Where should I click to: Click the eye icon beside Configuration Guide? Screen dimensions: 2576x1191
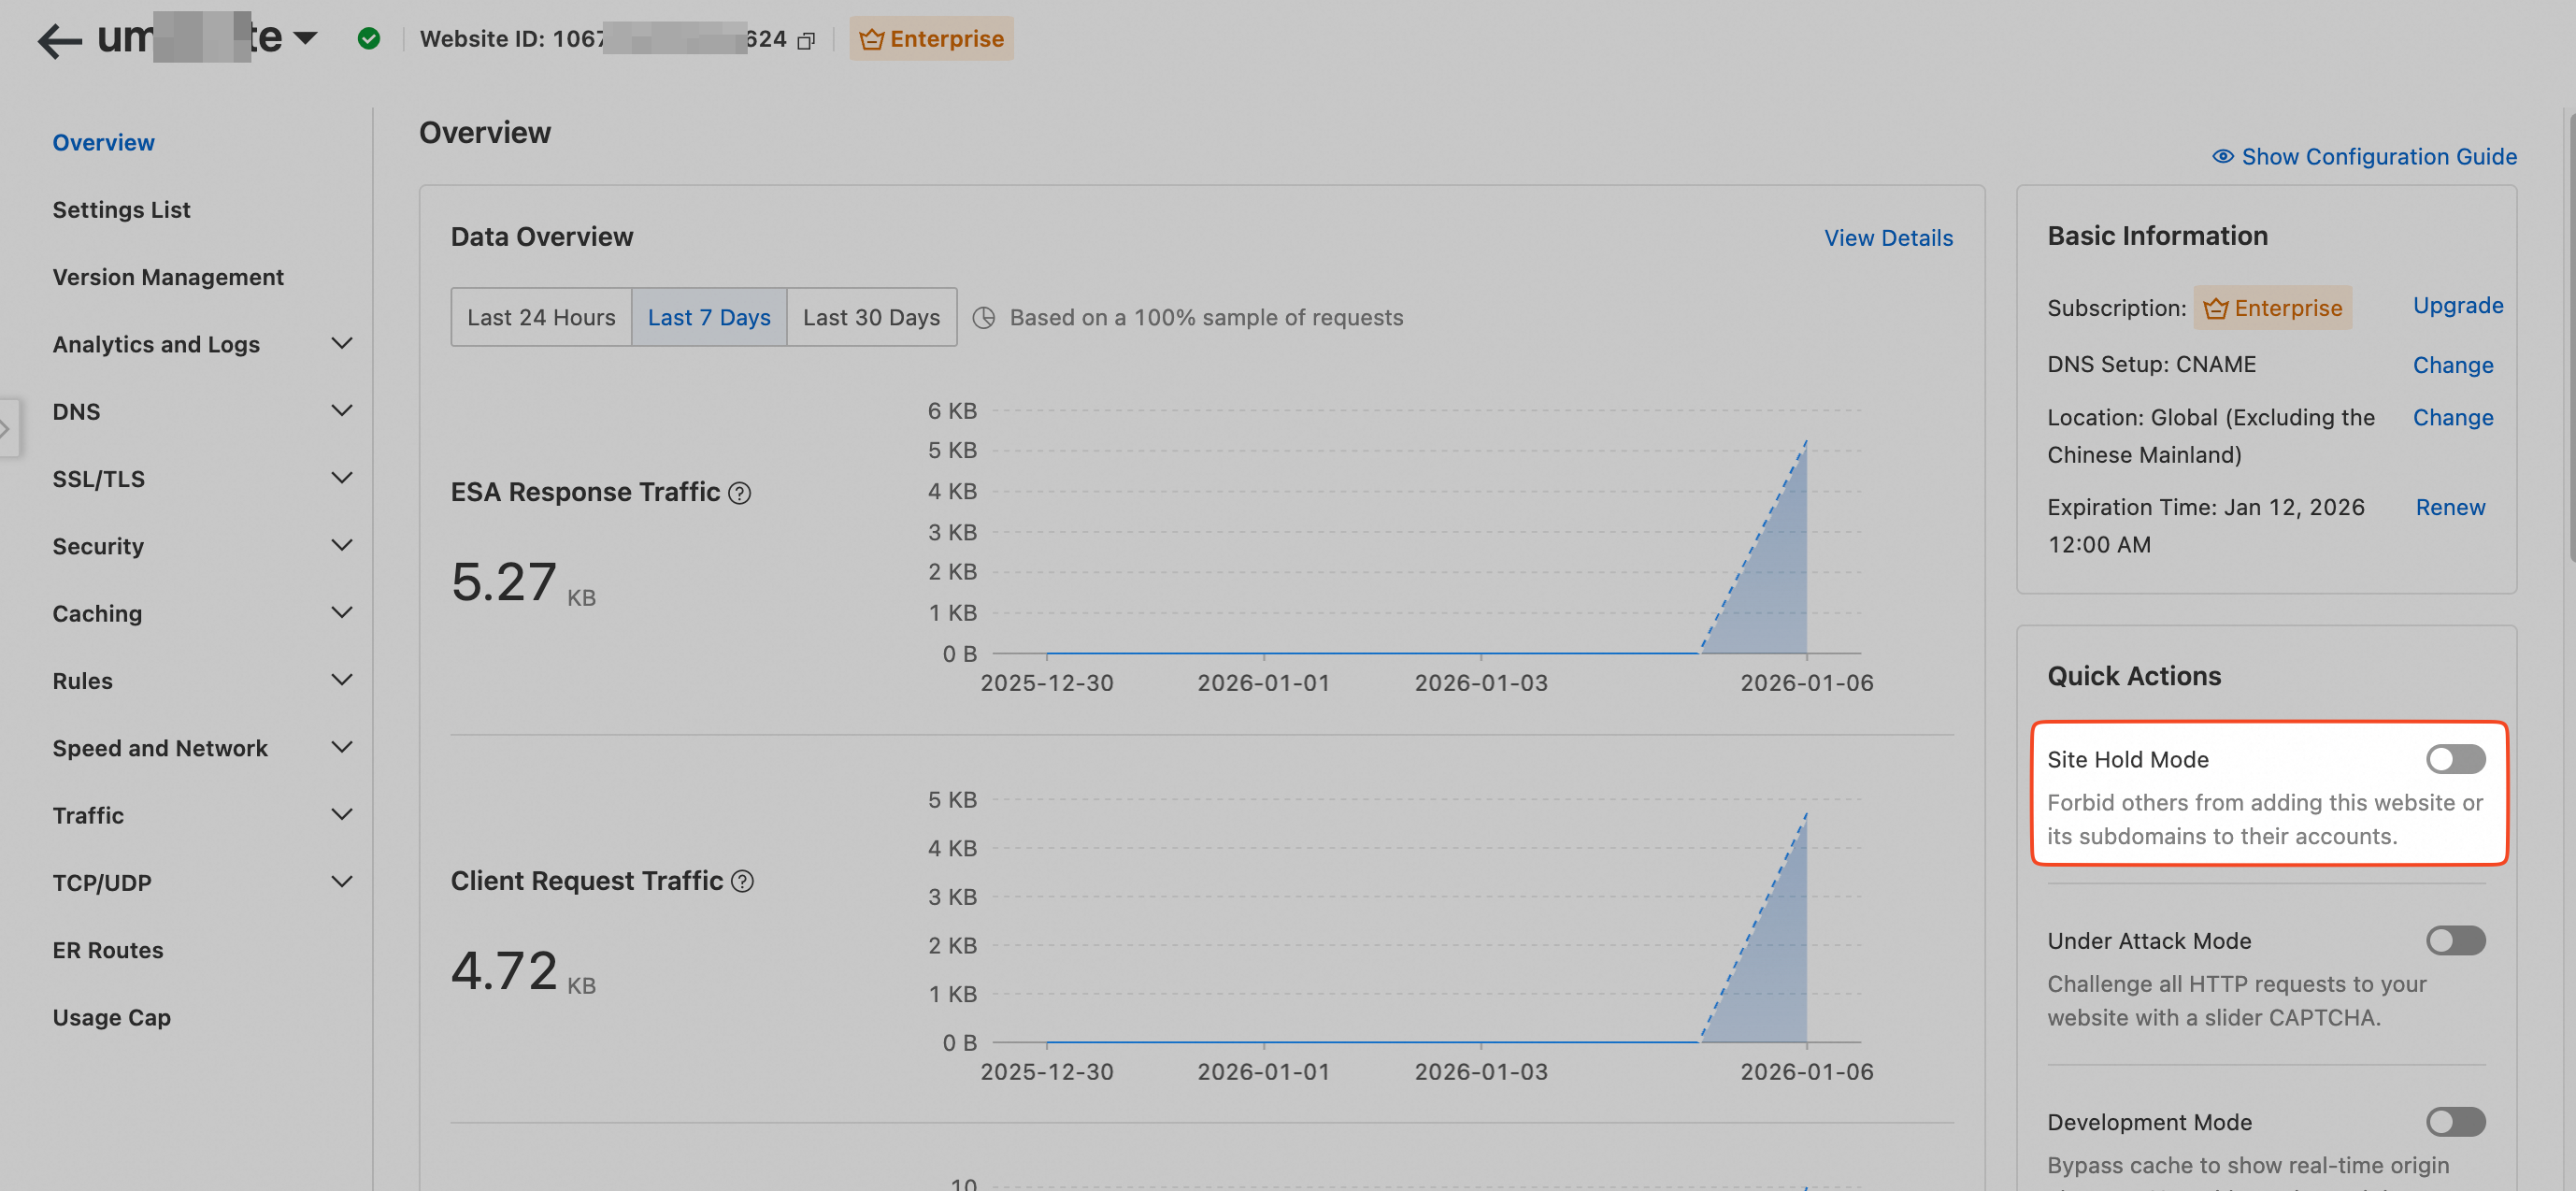click(2222, 156)
